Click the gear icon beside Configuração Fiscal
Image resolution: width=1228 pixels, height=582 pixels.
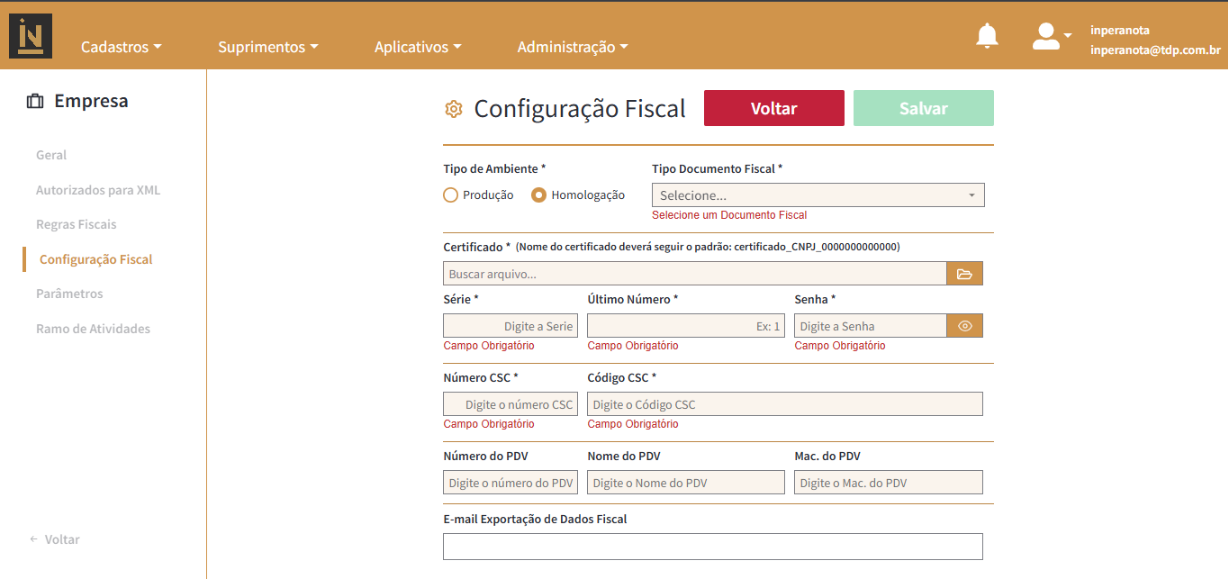(x=453, y=109)
